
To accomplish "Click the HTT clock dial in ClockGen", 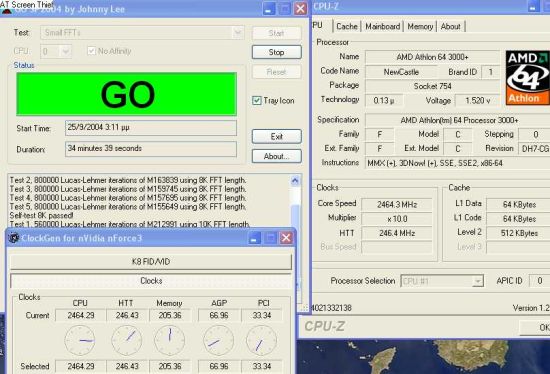I will [127, 340].
